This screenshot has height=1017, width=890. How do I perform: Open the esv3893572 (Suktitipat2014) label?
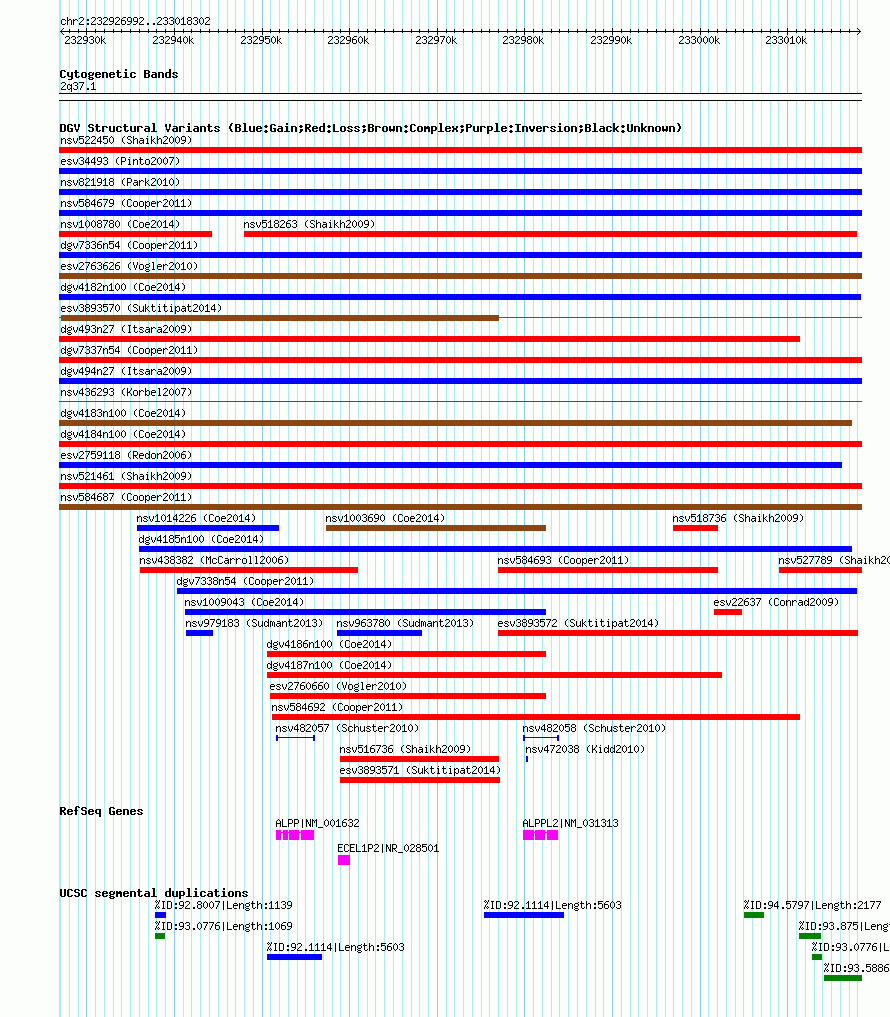pos(578,623)
